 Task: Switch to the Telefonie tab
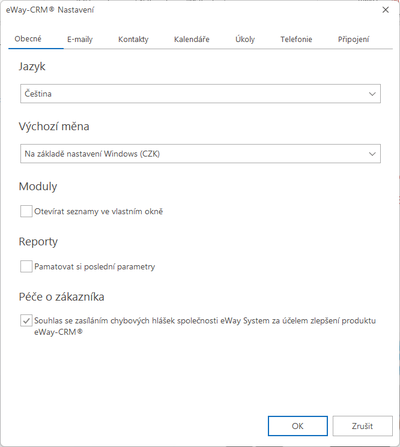296,39
